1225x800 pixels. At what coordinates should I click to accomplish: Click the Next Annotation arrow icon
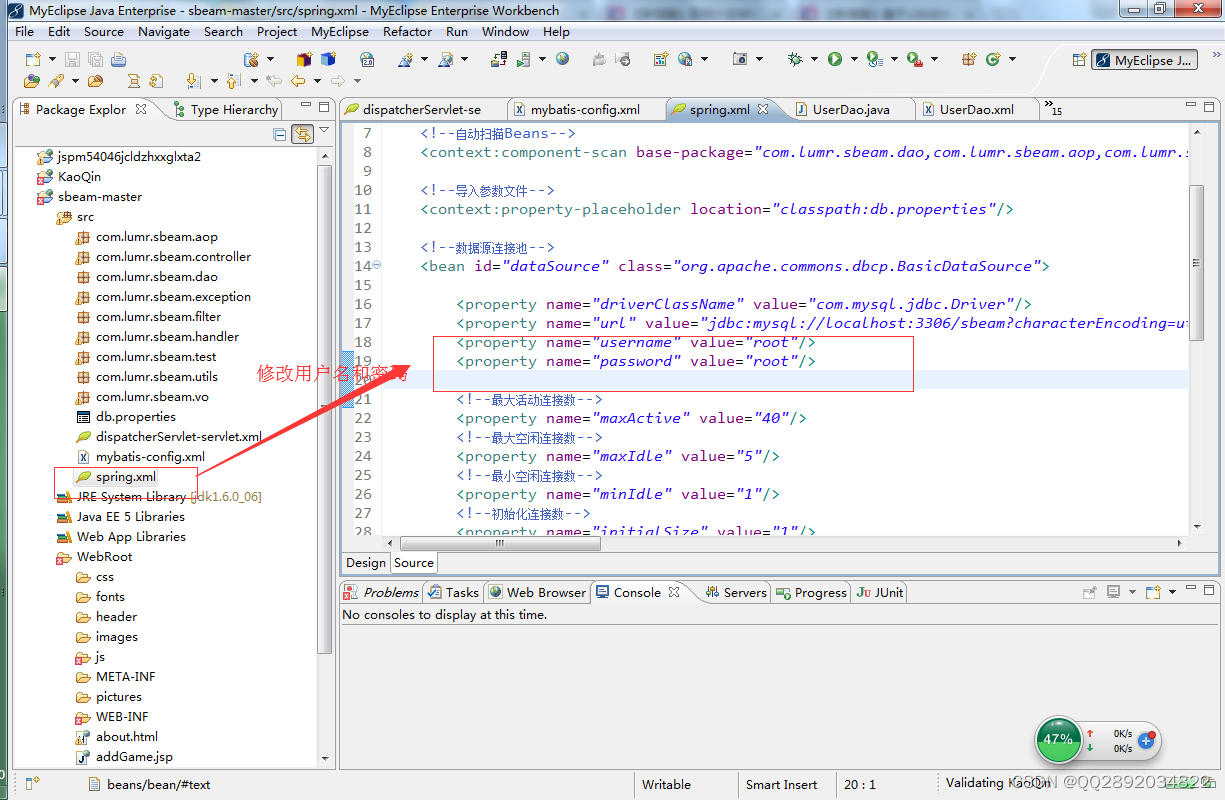[x=192, y=81]
